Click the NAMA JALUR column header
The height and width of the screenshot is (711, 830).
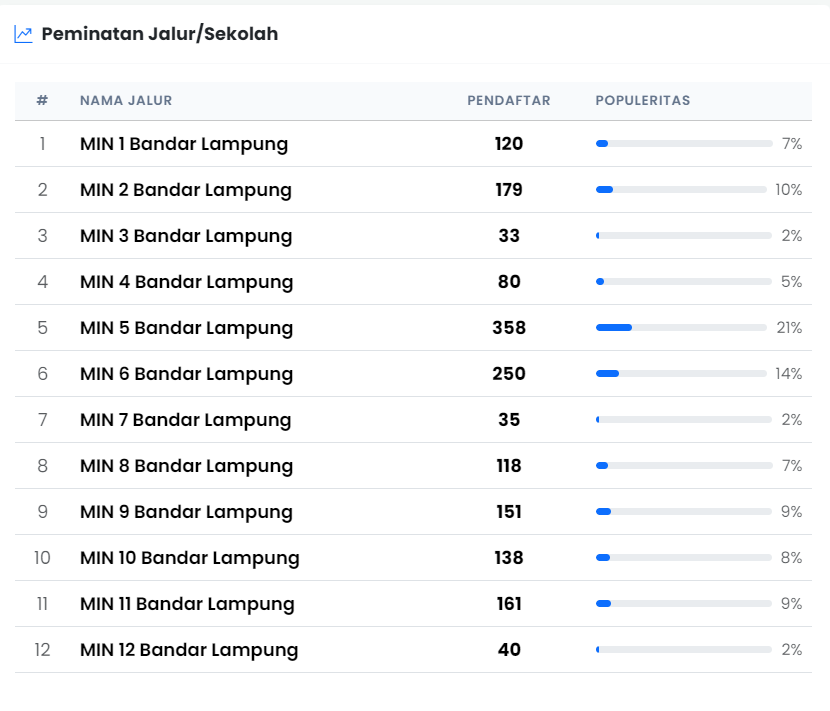coord(126,101)
